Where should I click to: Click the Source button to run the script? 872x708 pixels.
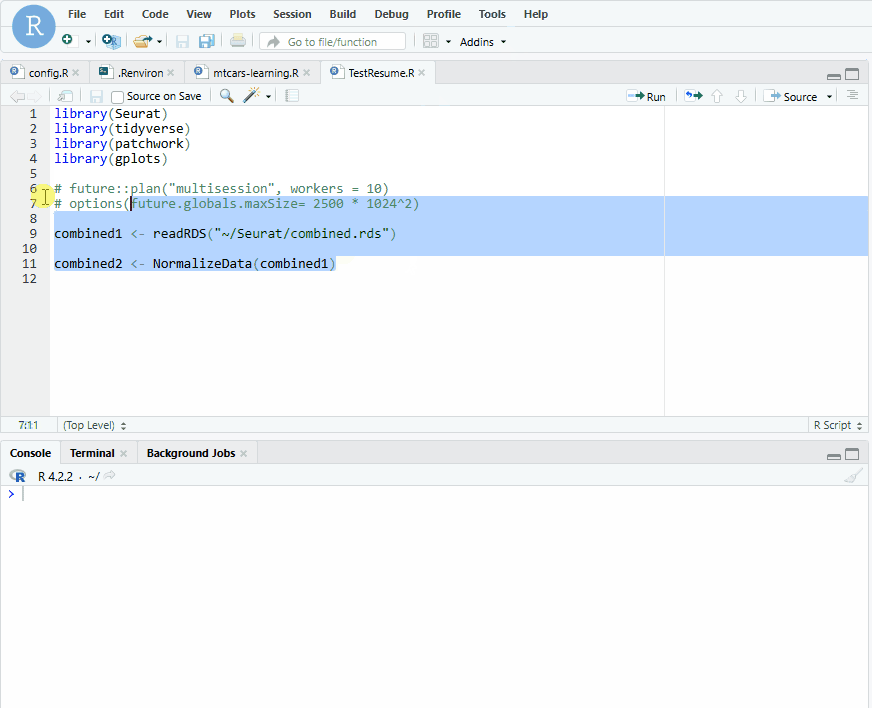(x=797, y=96)
